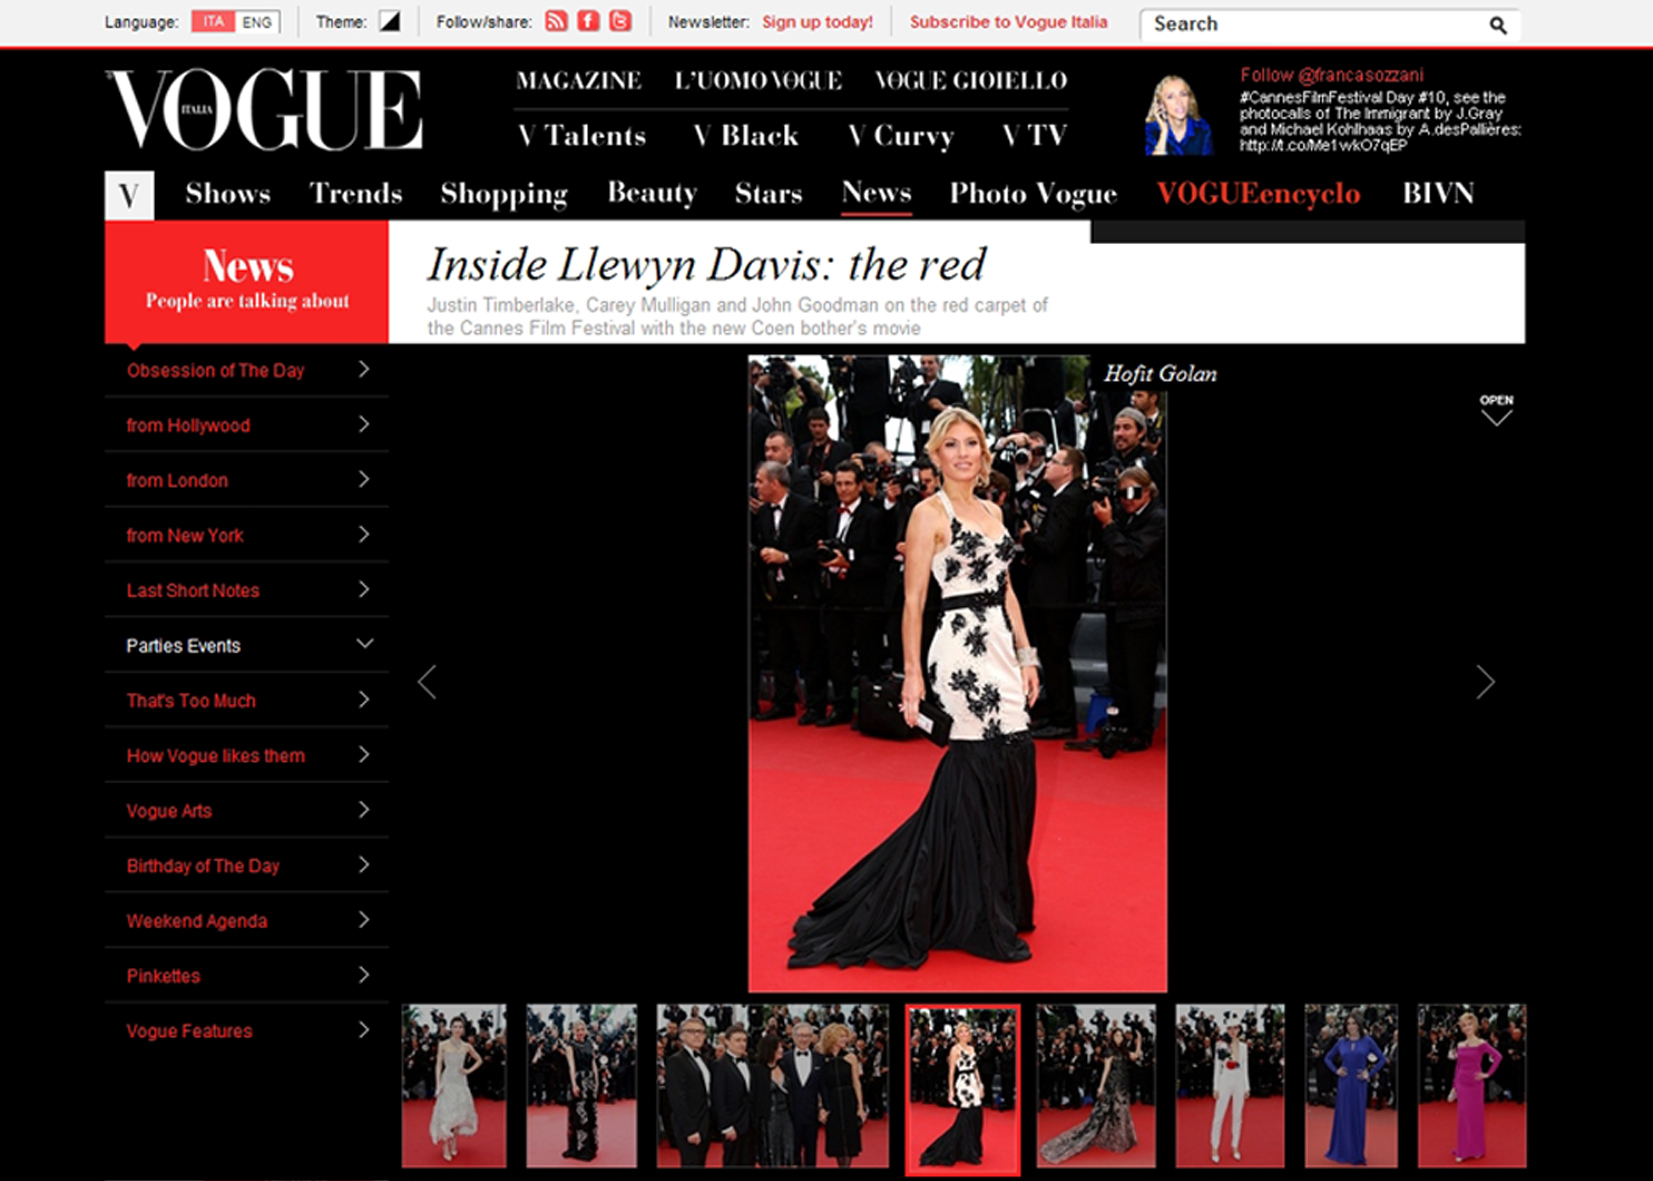Collapse the Parties Events section
This screenshot has width=1653, height=1181.
364,645
